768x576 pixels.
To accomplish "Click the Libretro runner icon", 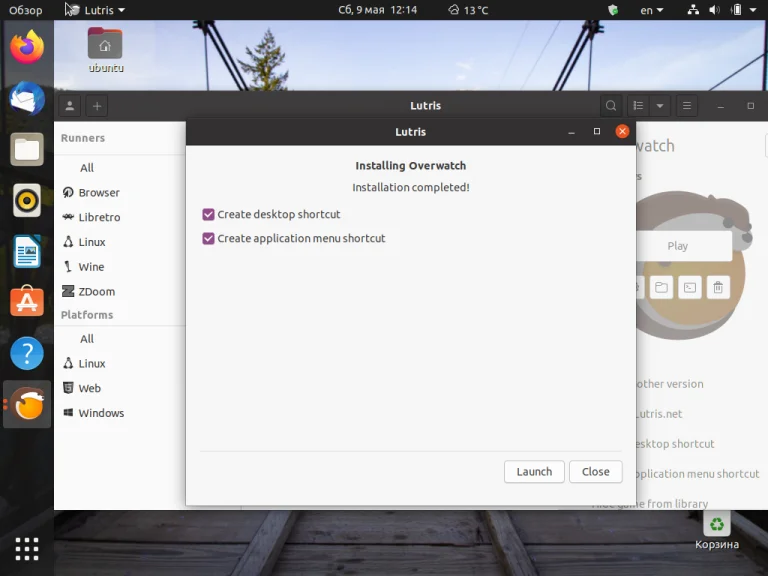I will click(x=68, y=217).
